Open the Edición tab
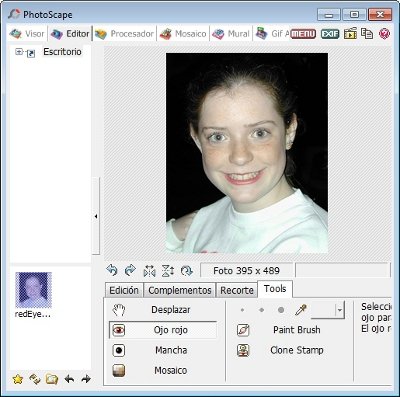 point(124,290)
